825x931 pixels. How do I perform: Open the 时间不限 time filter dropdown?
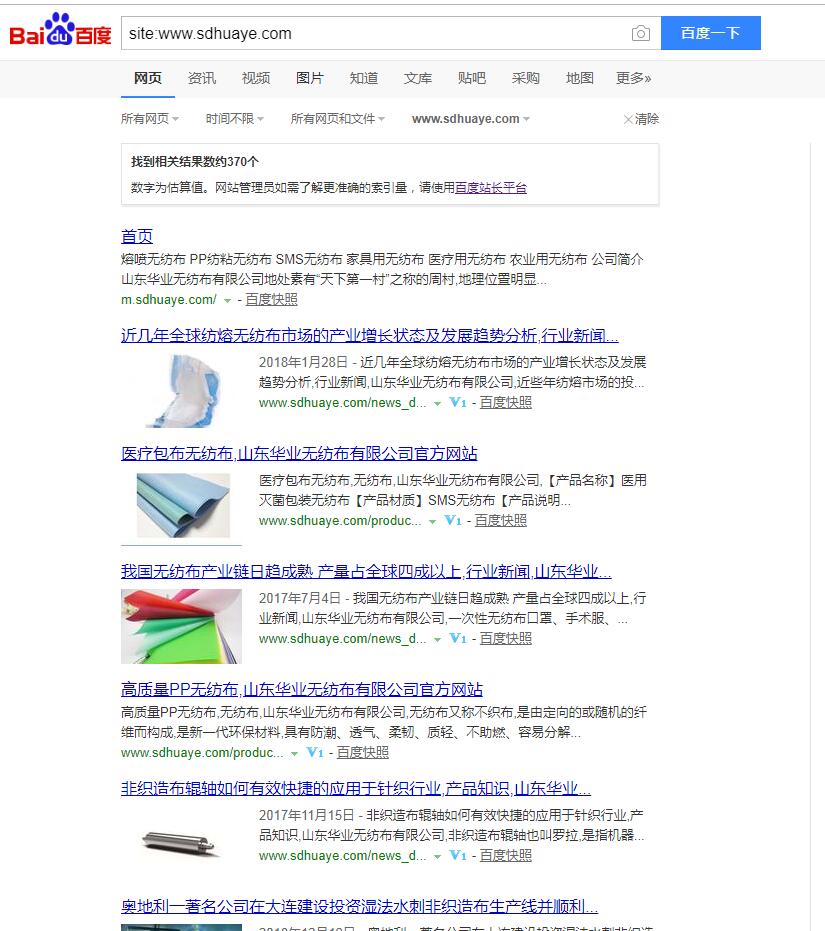[x=235, y=119]
